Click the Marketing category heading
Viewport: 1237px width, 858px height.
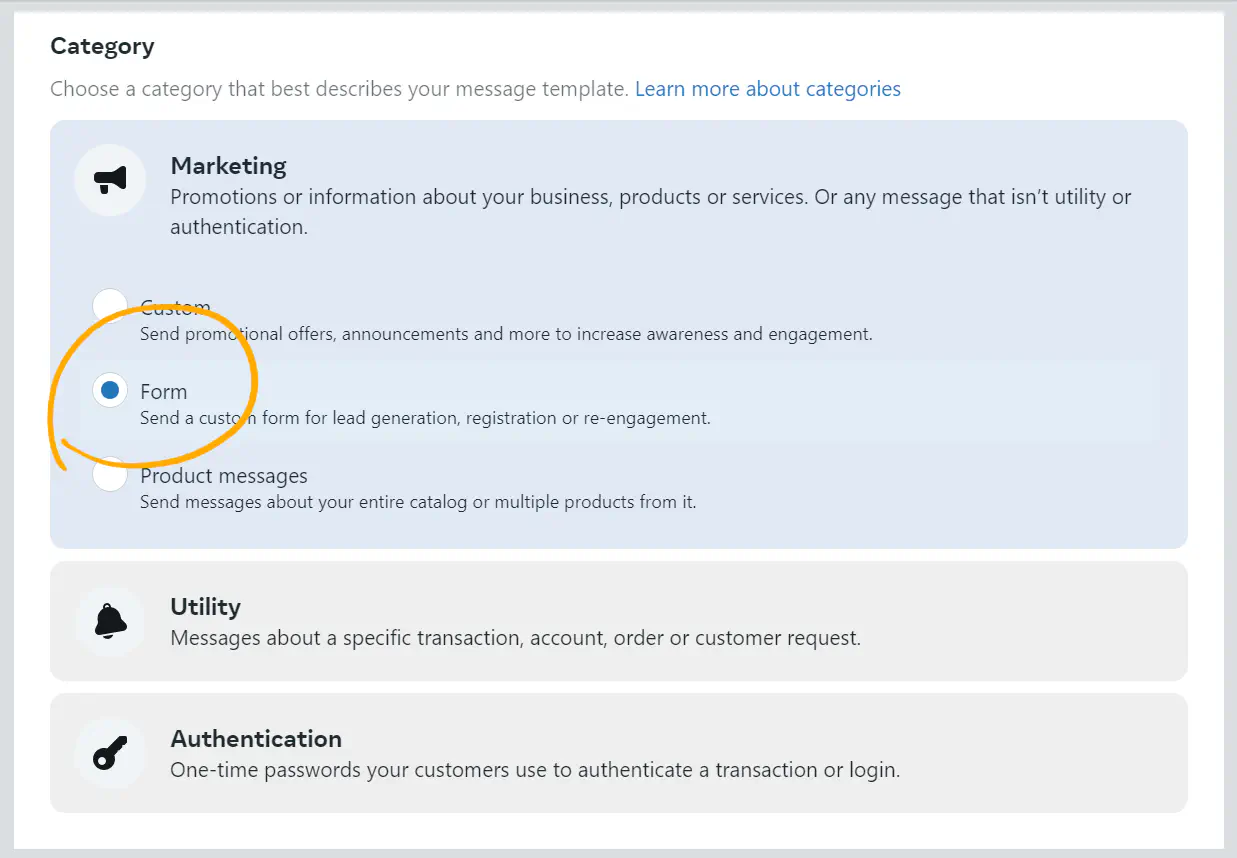[x=228, y=166]
